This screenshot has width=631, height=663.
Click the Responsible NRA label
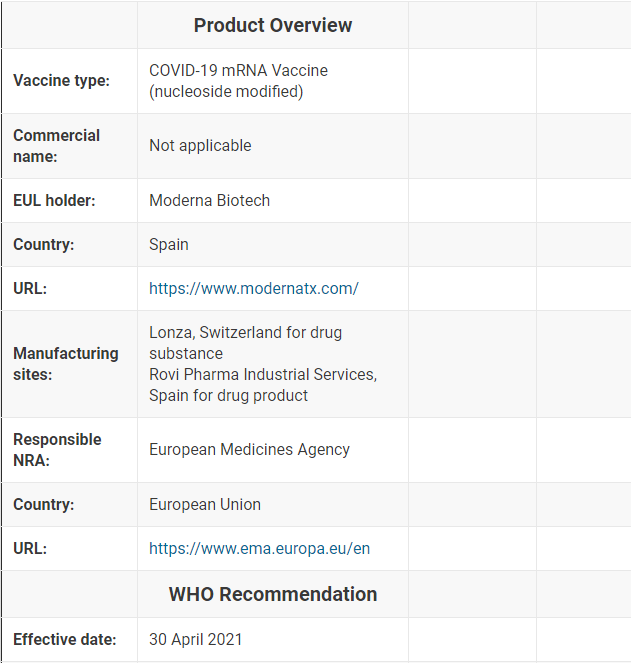tap(57, 450)
